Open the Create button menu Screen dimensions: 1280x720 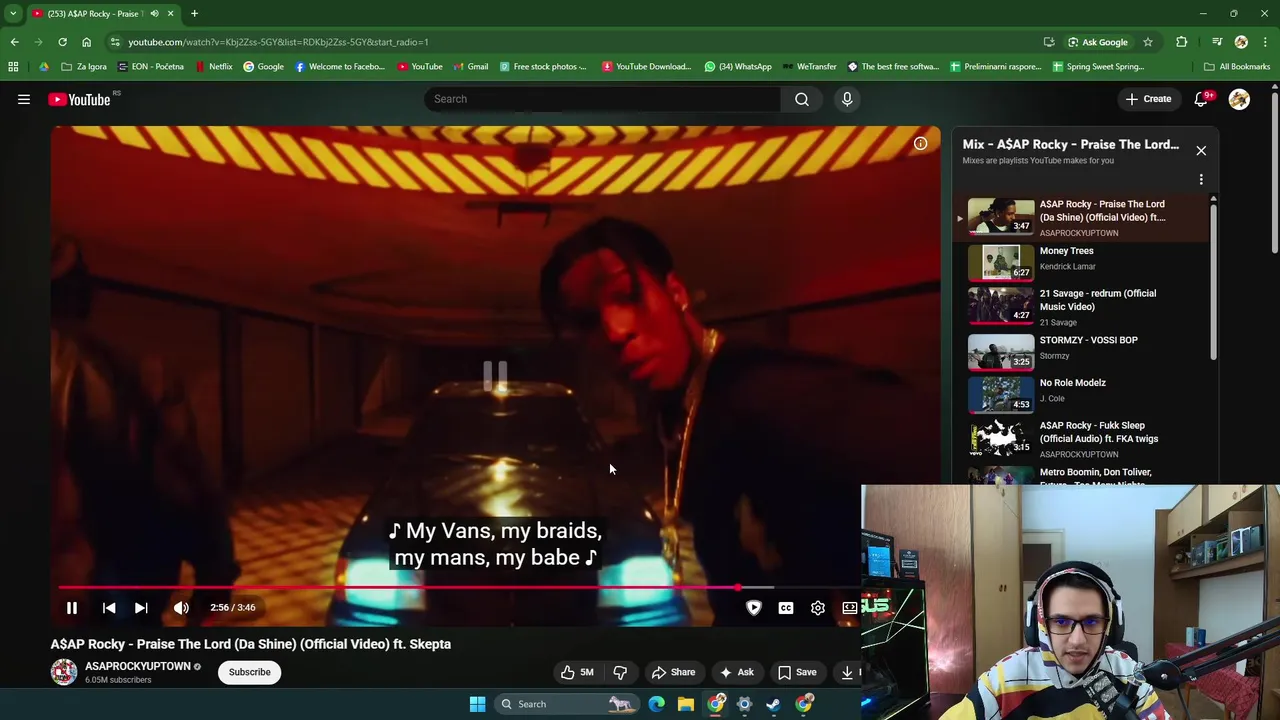(x=1148, y=99)
